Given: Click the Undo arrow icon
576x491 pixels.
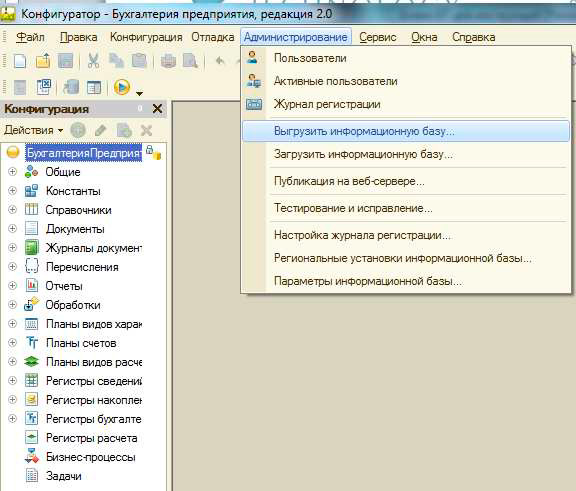Looking at the screenshot, I should click(x=220, y=61).
